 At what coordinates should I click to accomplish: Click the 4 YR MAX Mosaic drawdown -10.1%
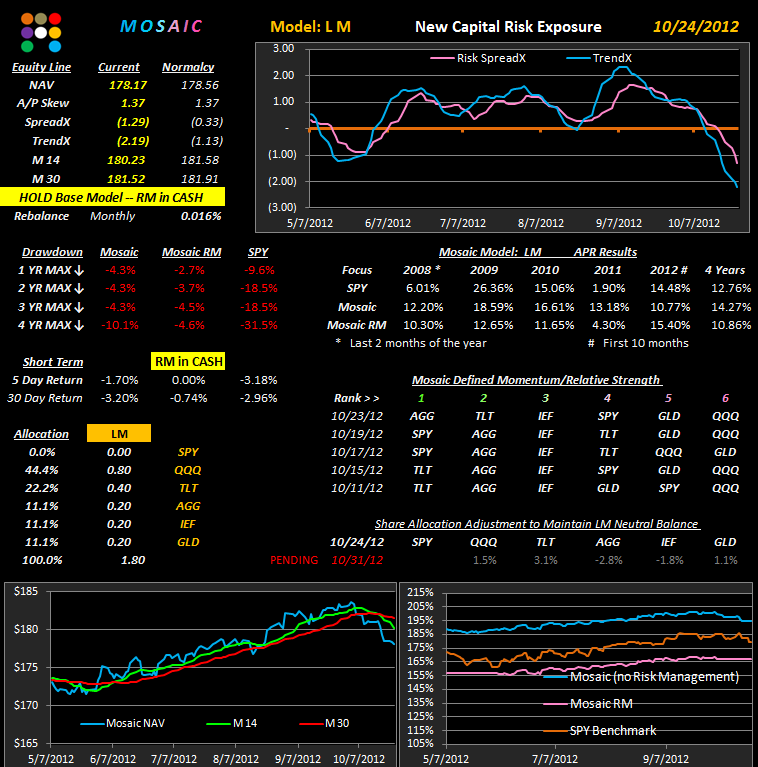tap(120, 325)
